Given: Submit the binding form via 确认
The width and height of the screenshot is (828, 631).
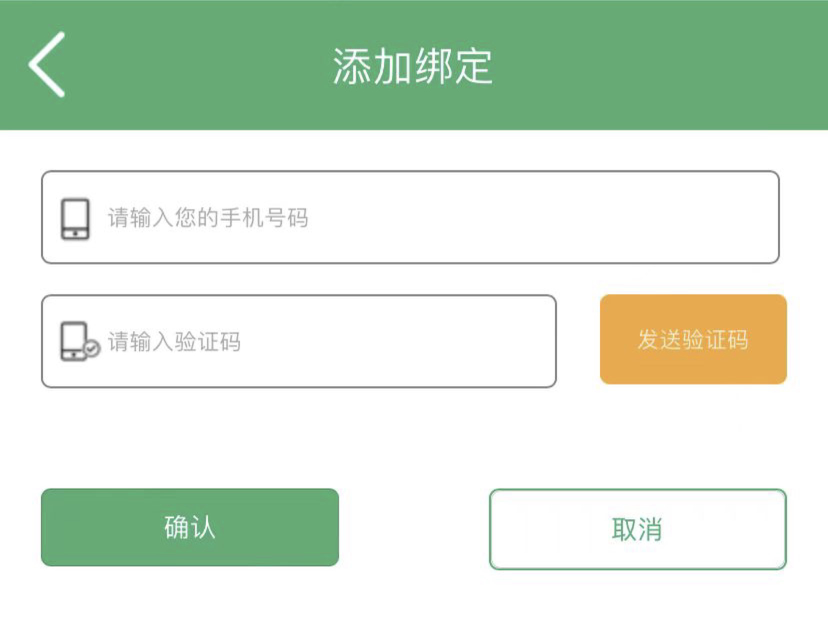Looking at the screenshot, I should click(x=190, y=527).
